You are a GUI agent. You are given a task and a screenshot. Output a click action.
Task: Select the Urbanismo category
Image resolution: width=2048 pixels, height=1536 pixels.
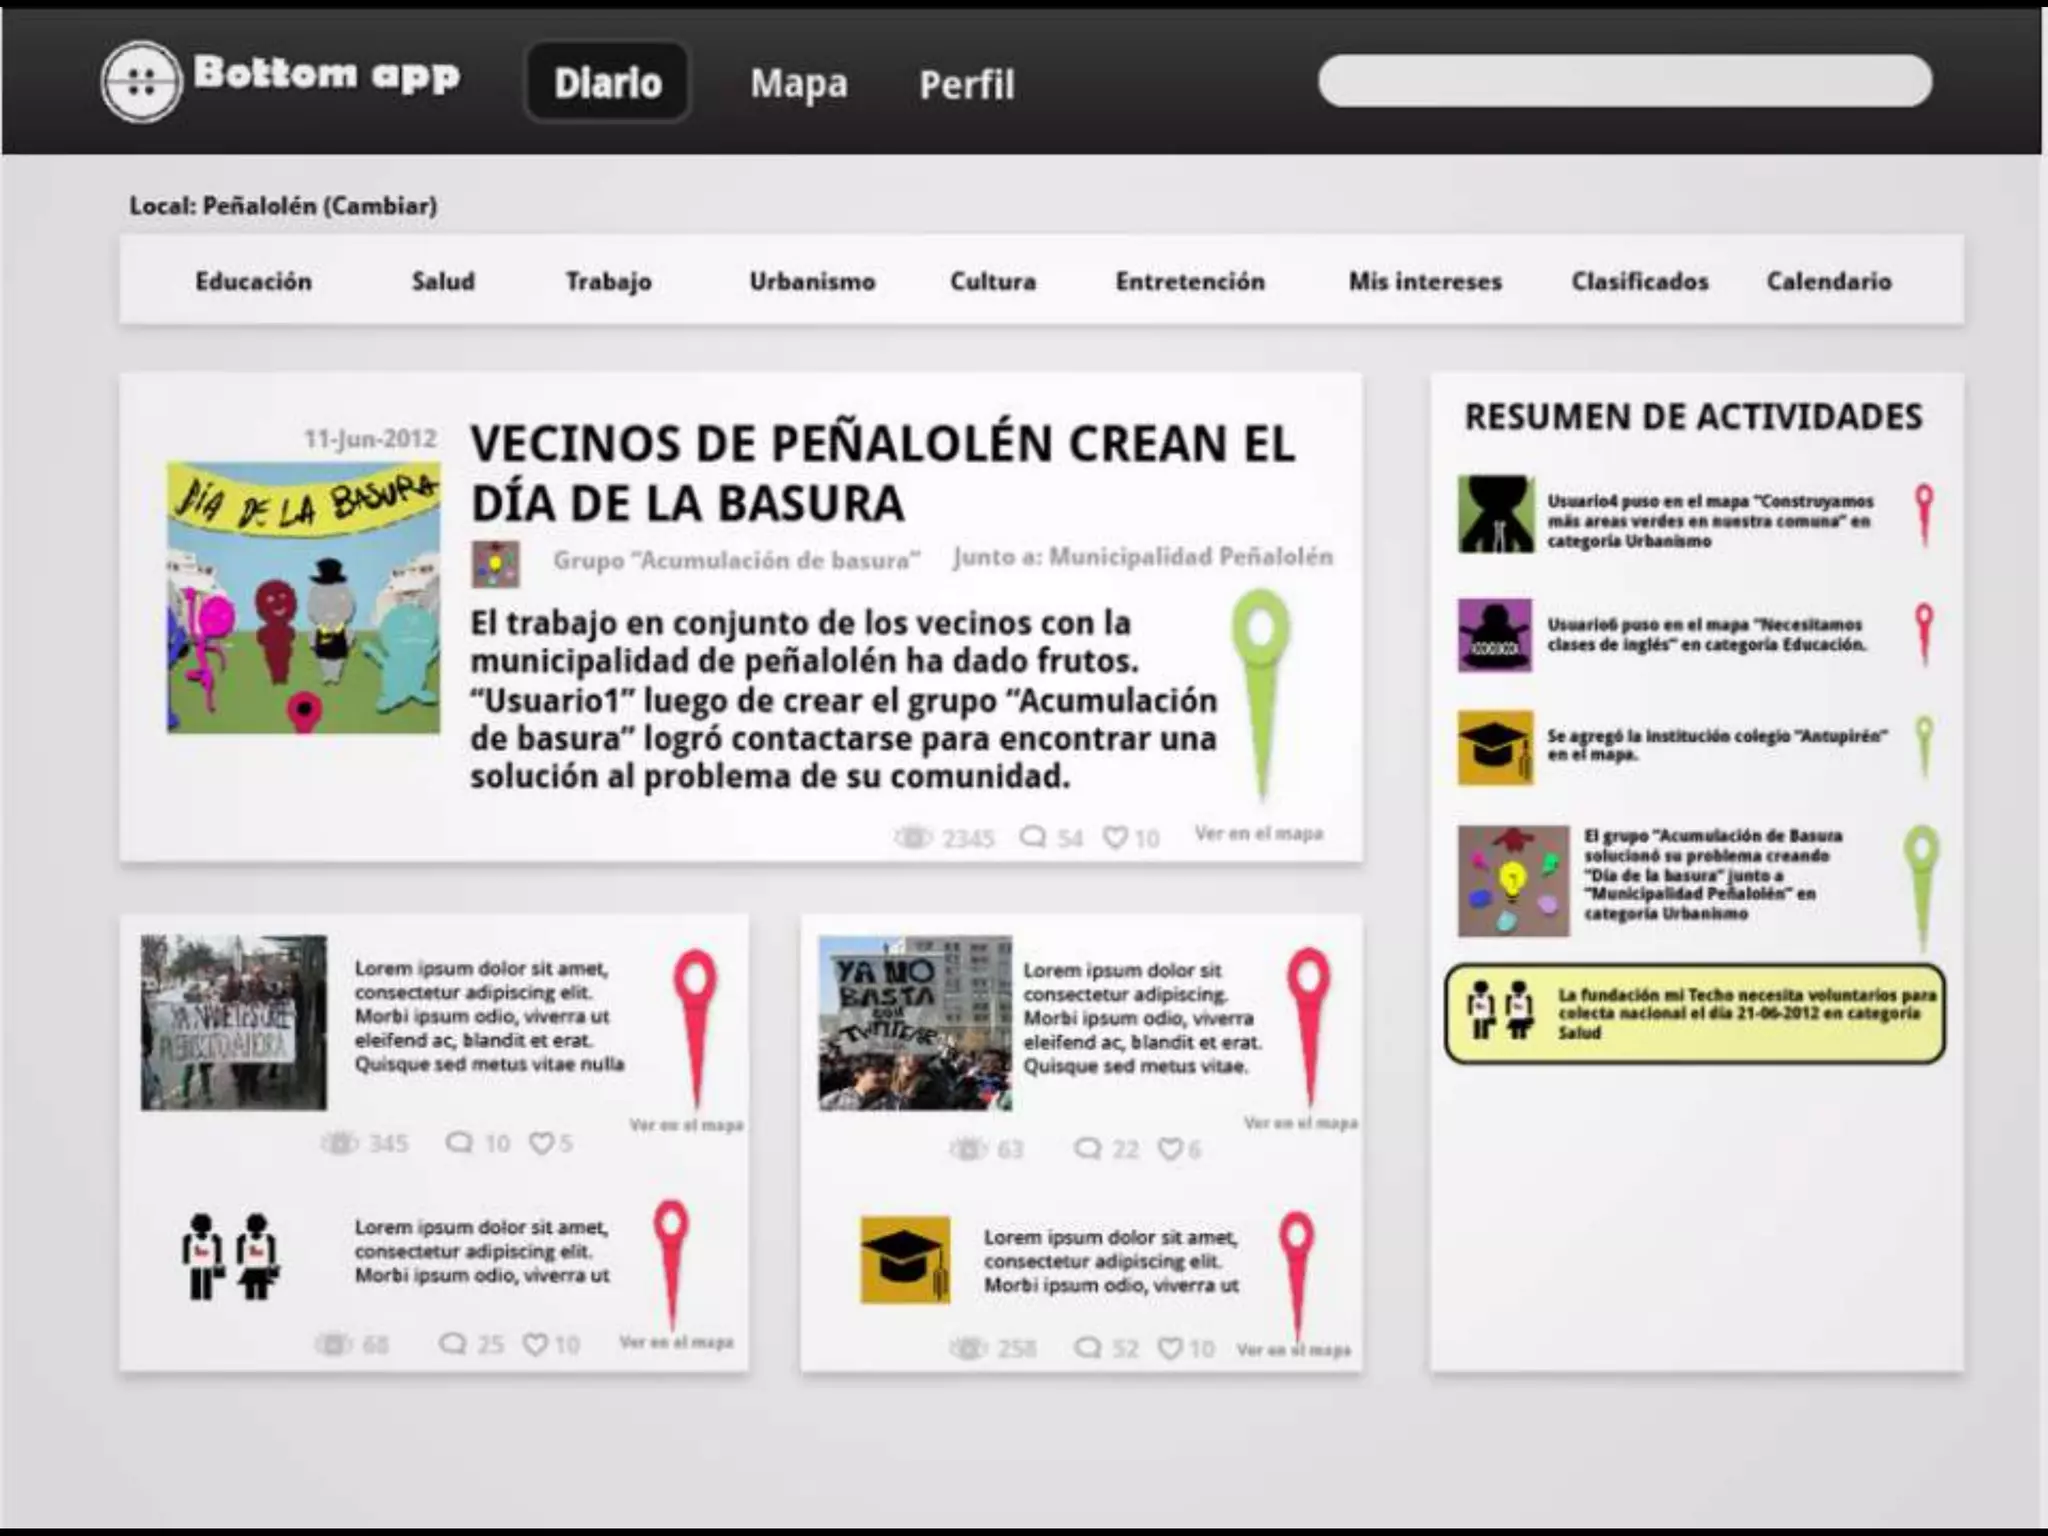(x=812, y=282)
